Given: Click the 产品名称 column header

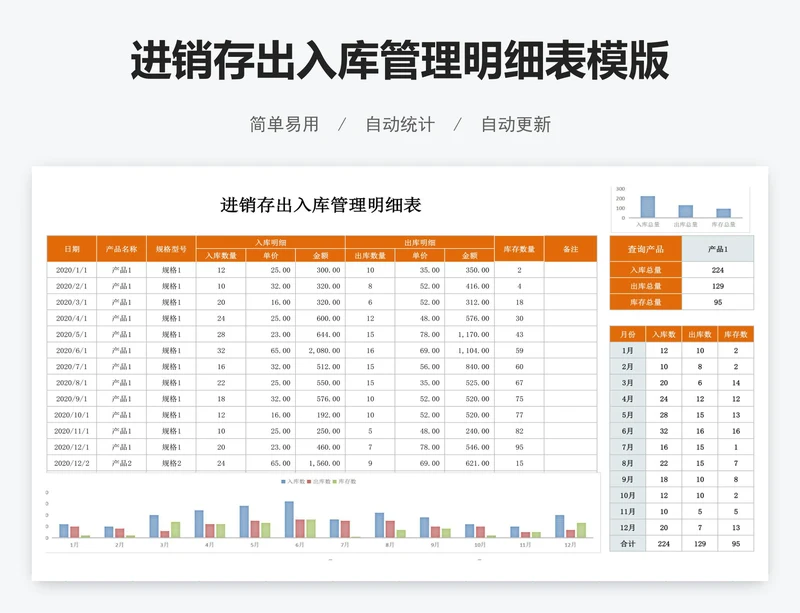Looking at the screenshot, I should click(x=122, y=249).
